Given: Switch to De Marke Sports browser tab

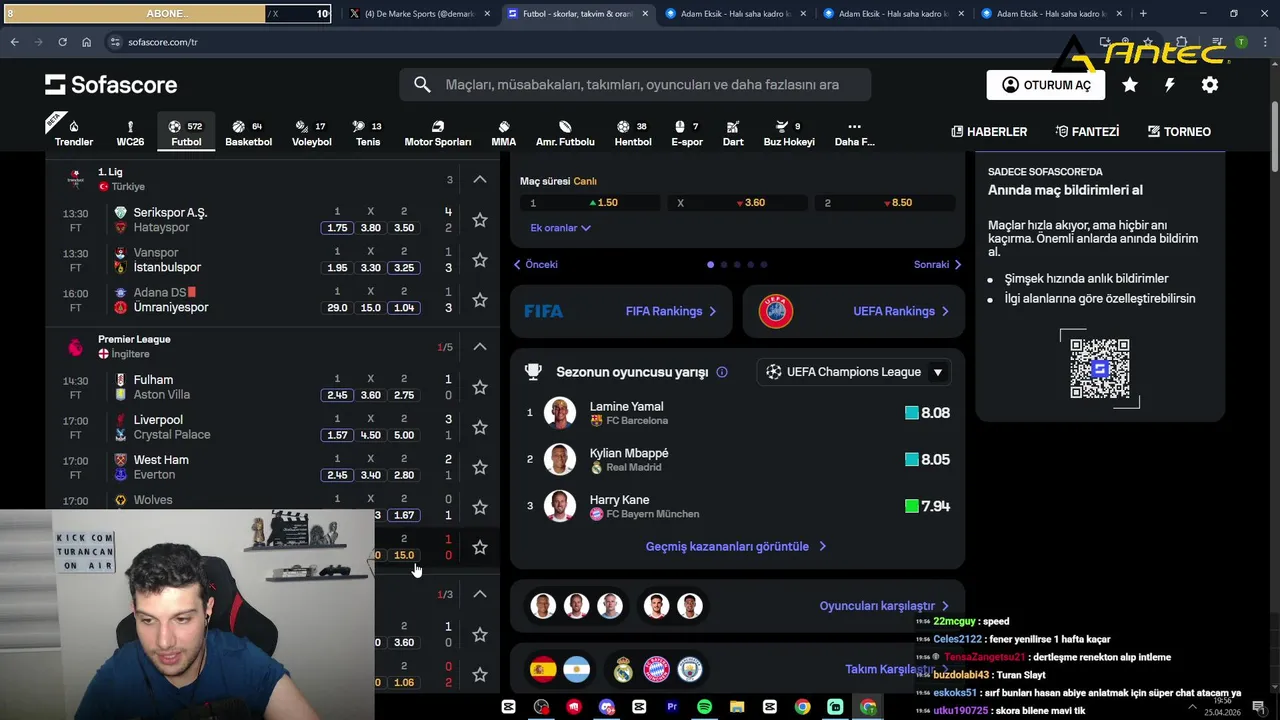Looking at the screenshot, I should [418, 14].
